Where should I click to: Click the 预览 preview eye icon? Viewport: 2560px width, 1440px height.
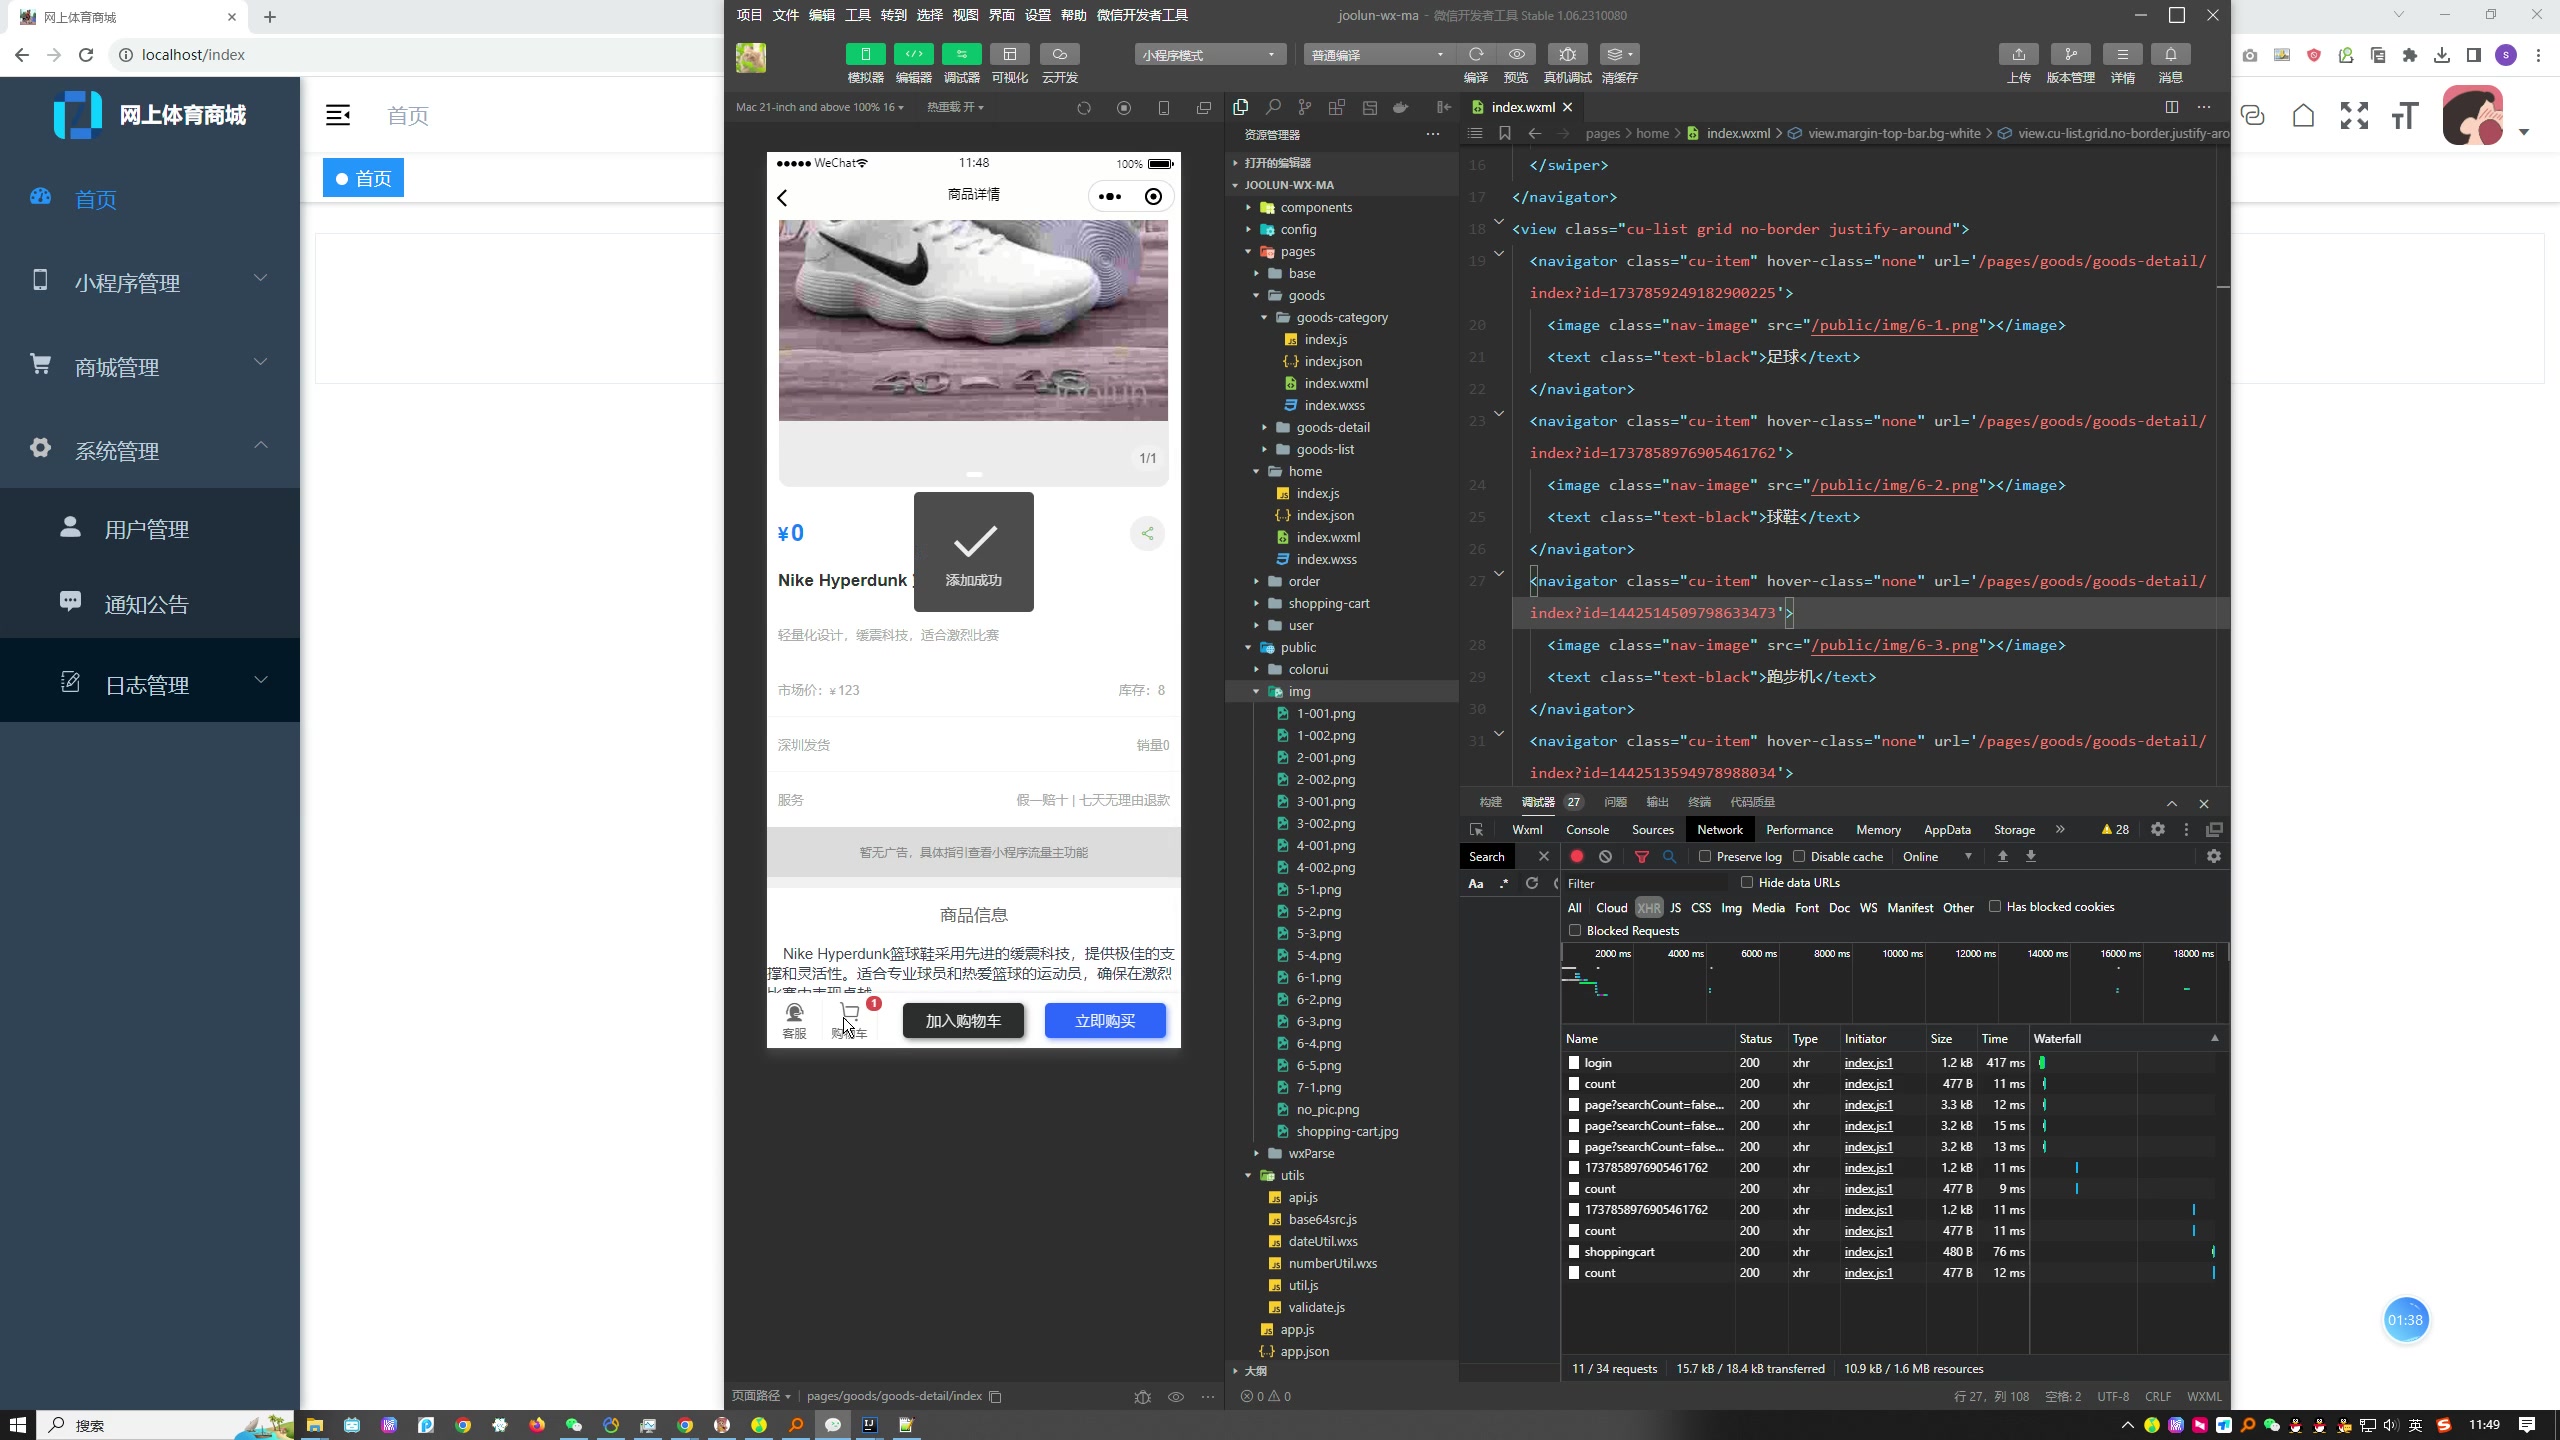(1516, 54)
